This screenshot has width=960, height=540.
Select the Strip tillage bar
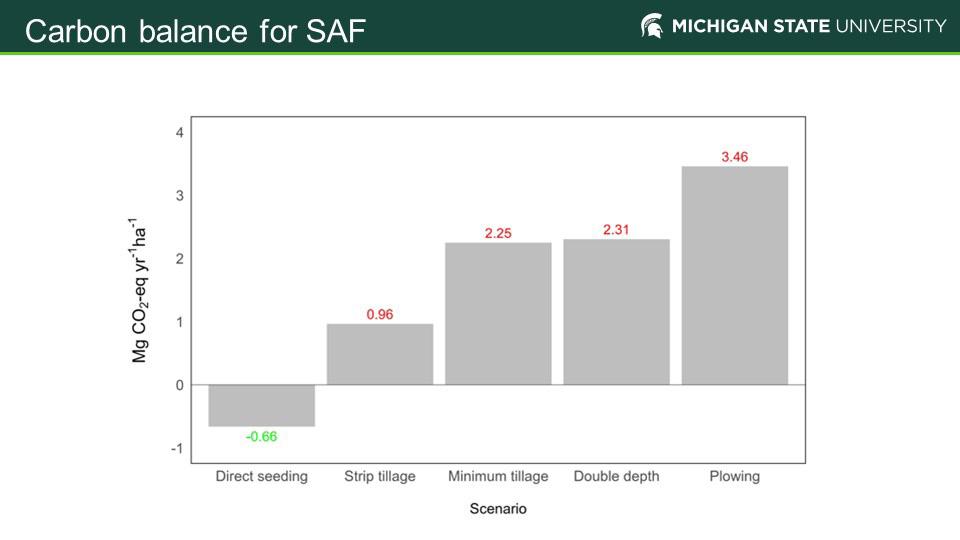click(x=380, y=354)
